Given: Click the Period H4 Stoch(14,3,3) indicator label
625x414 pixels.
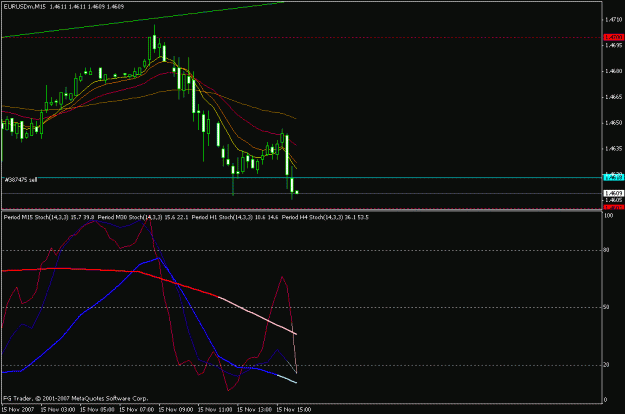Looking at the screenshot, I should pos(325,217).
